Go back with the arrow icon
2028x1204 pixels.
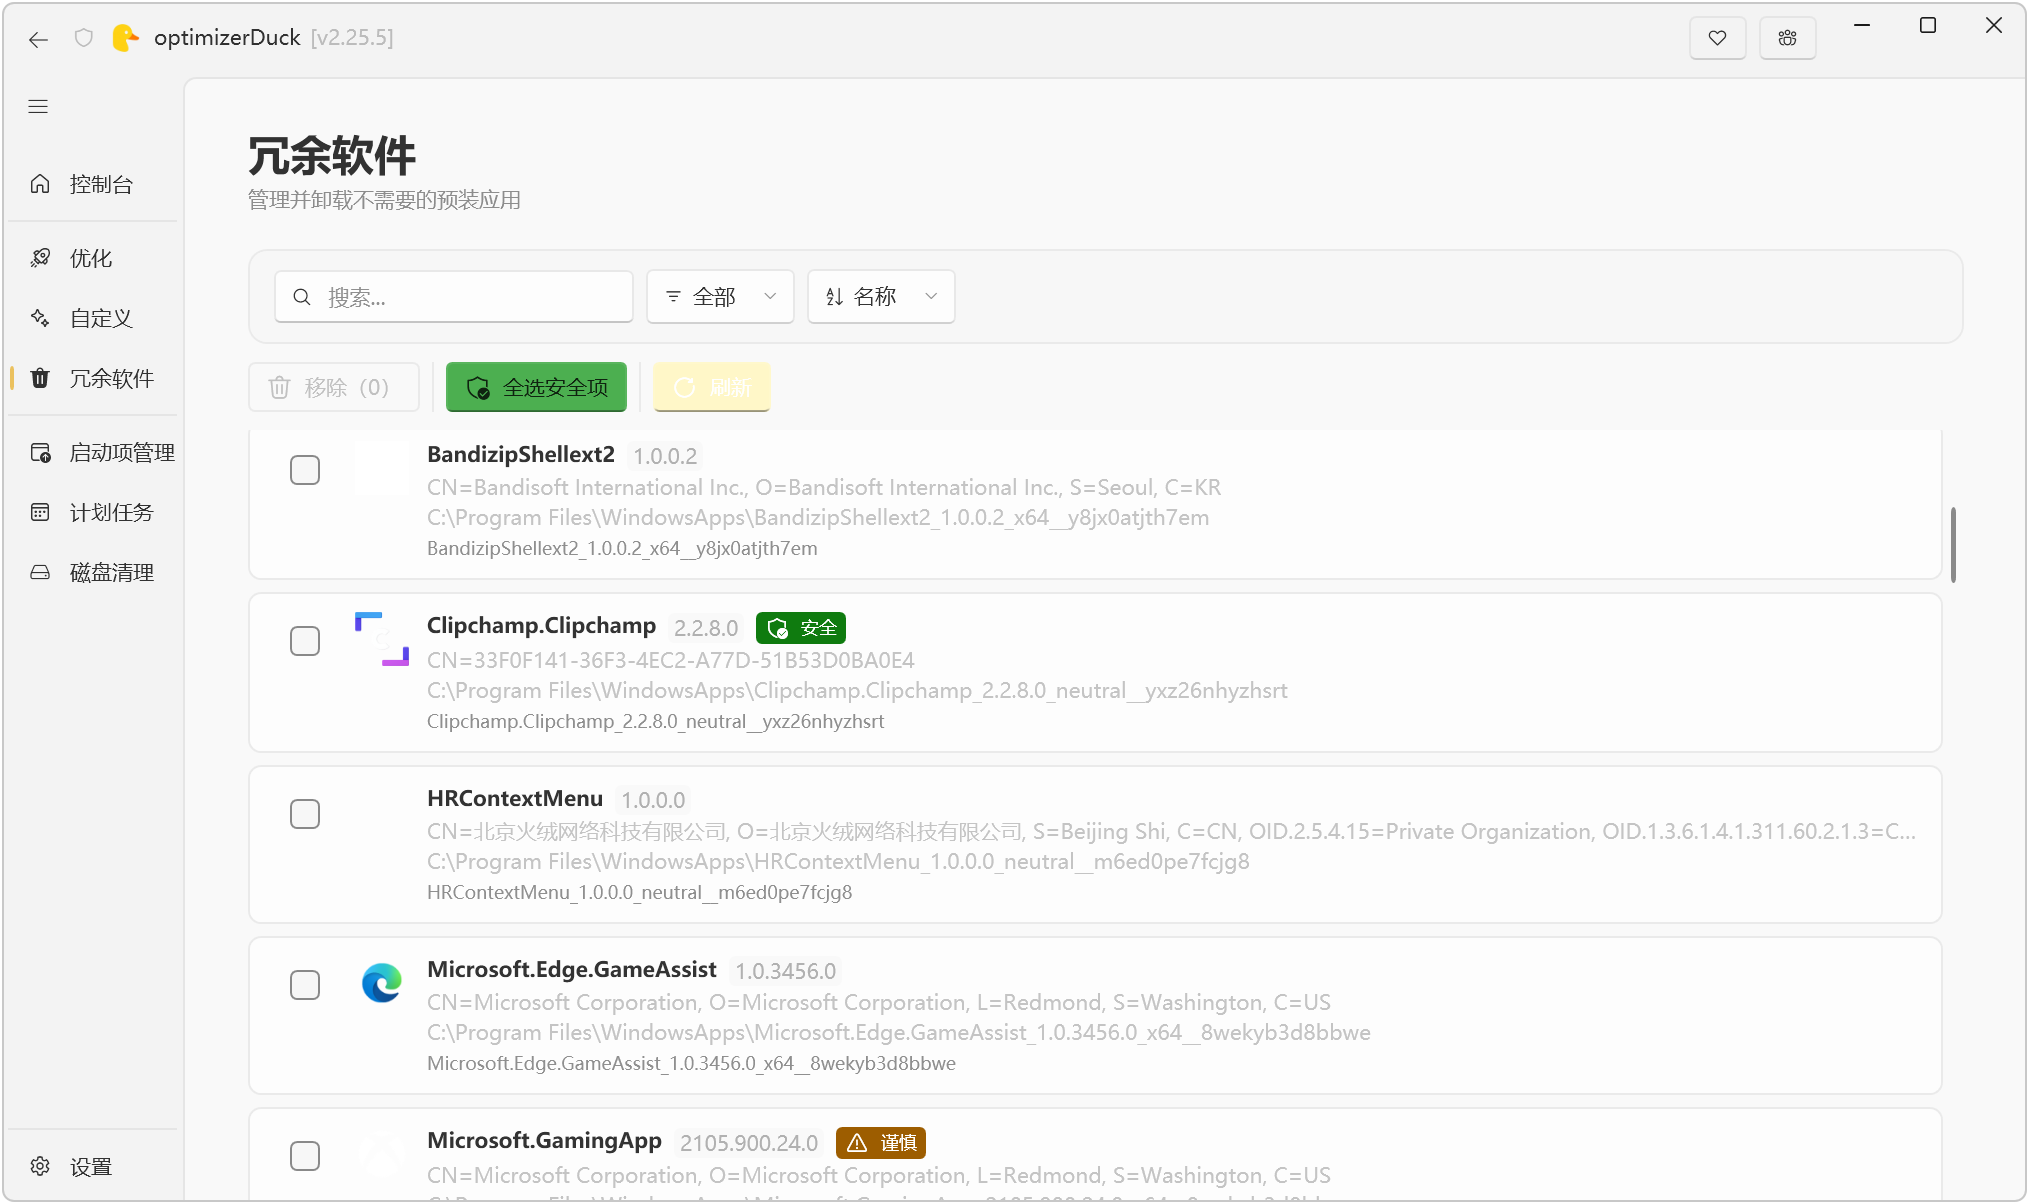point(38,39)
